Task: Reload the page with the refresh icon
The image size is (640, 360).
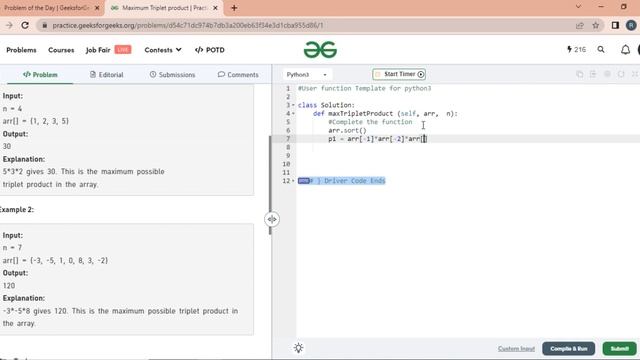Action: pyautogui.click(x=25, y=25)
